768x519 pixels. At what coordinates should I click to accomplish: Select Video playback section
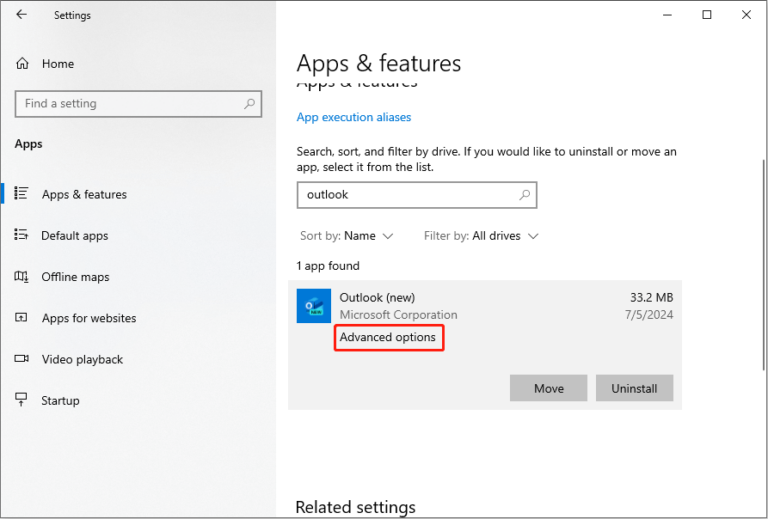click(82, 359)
